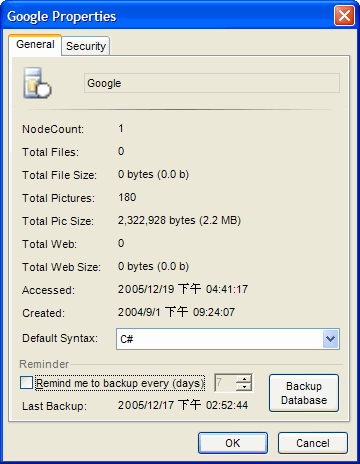Open the Default Syntax dropdown arrow
Screen dimensions: 360x464
(x=331, y=339)
